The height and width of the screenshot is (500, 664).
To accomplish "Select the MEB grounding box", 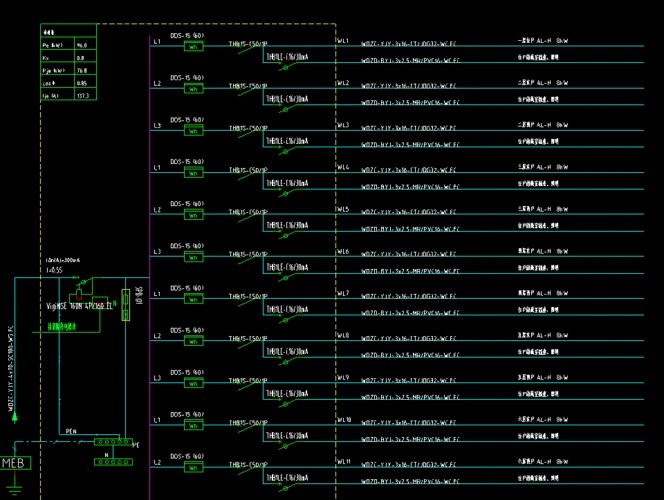I will [x=14, y=463].
